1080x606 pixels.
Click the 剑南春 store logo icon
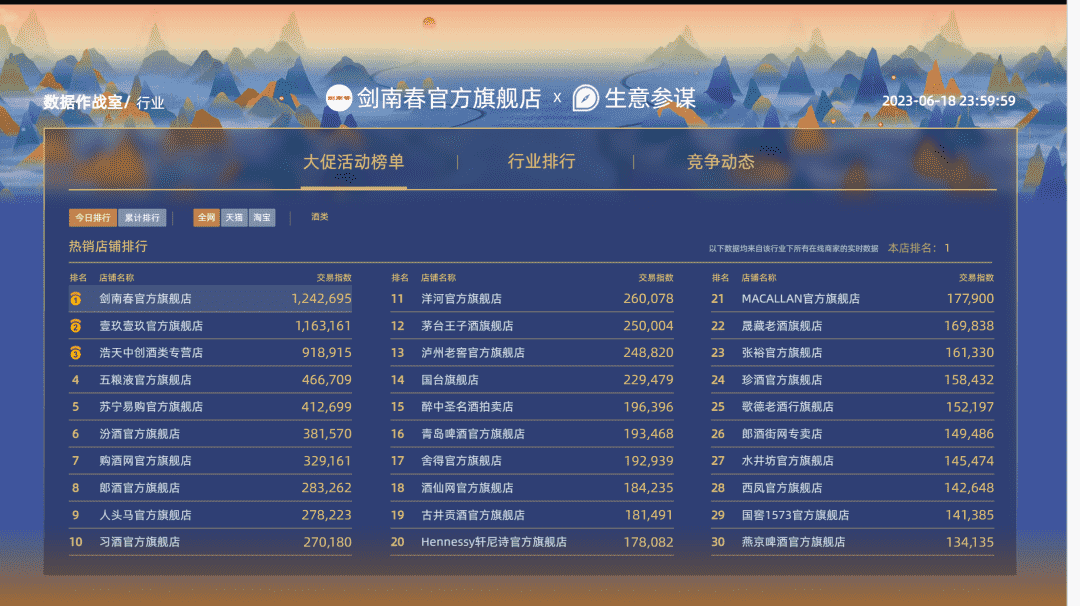click(x=338, y=98)
